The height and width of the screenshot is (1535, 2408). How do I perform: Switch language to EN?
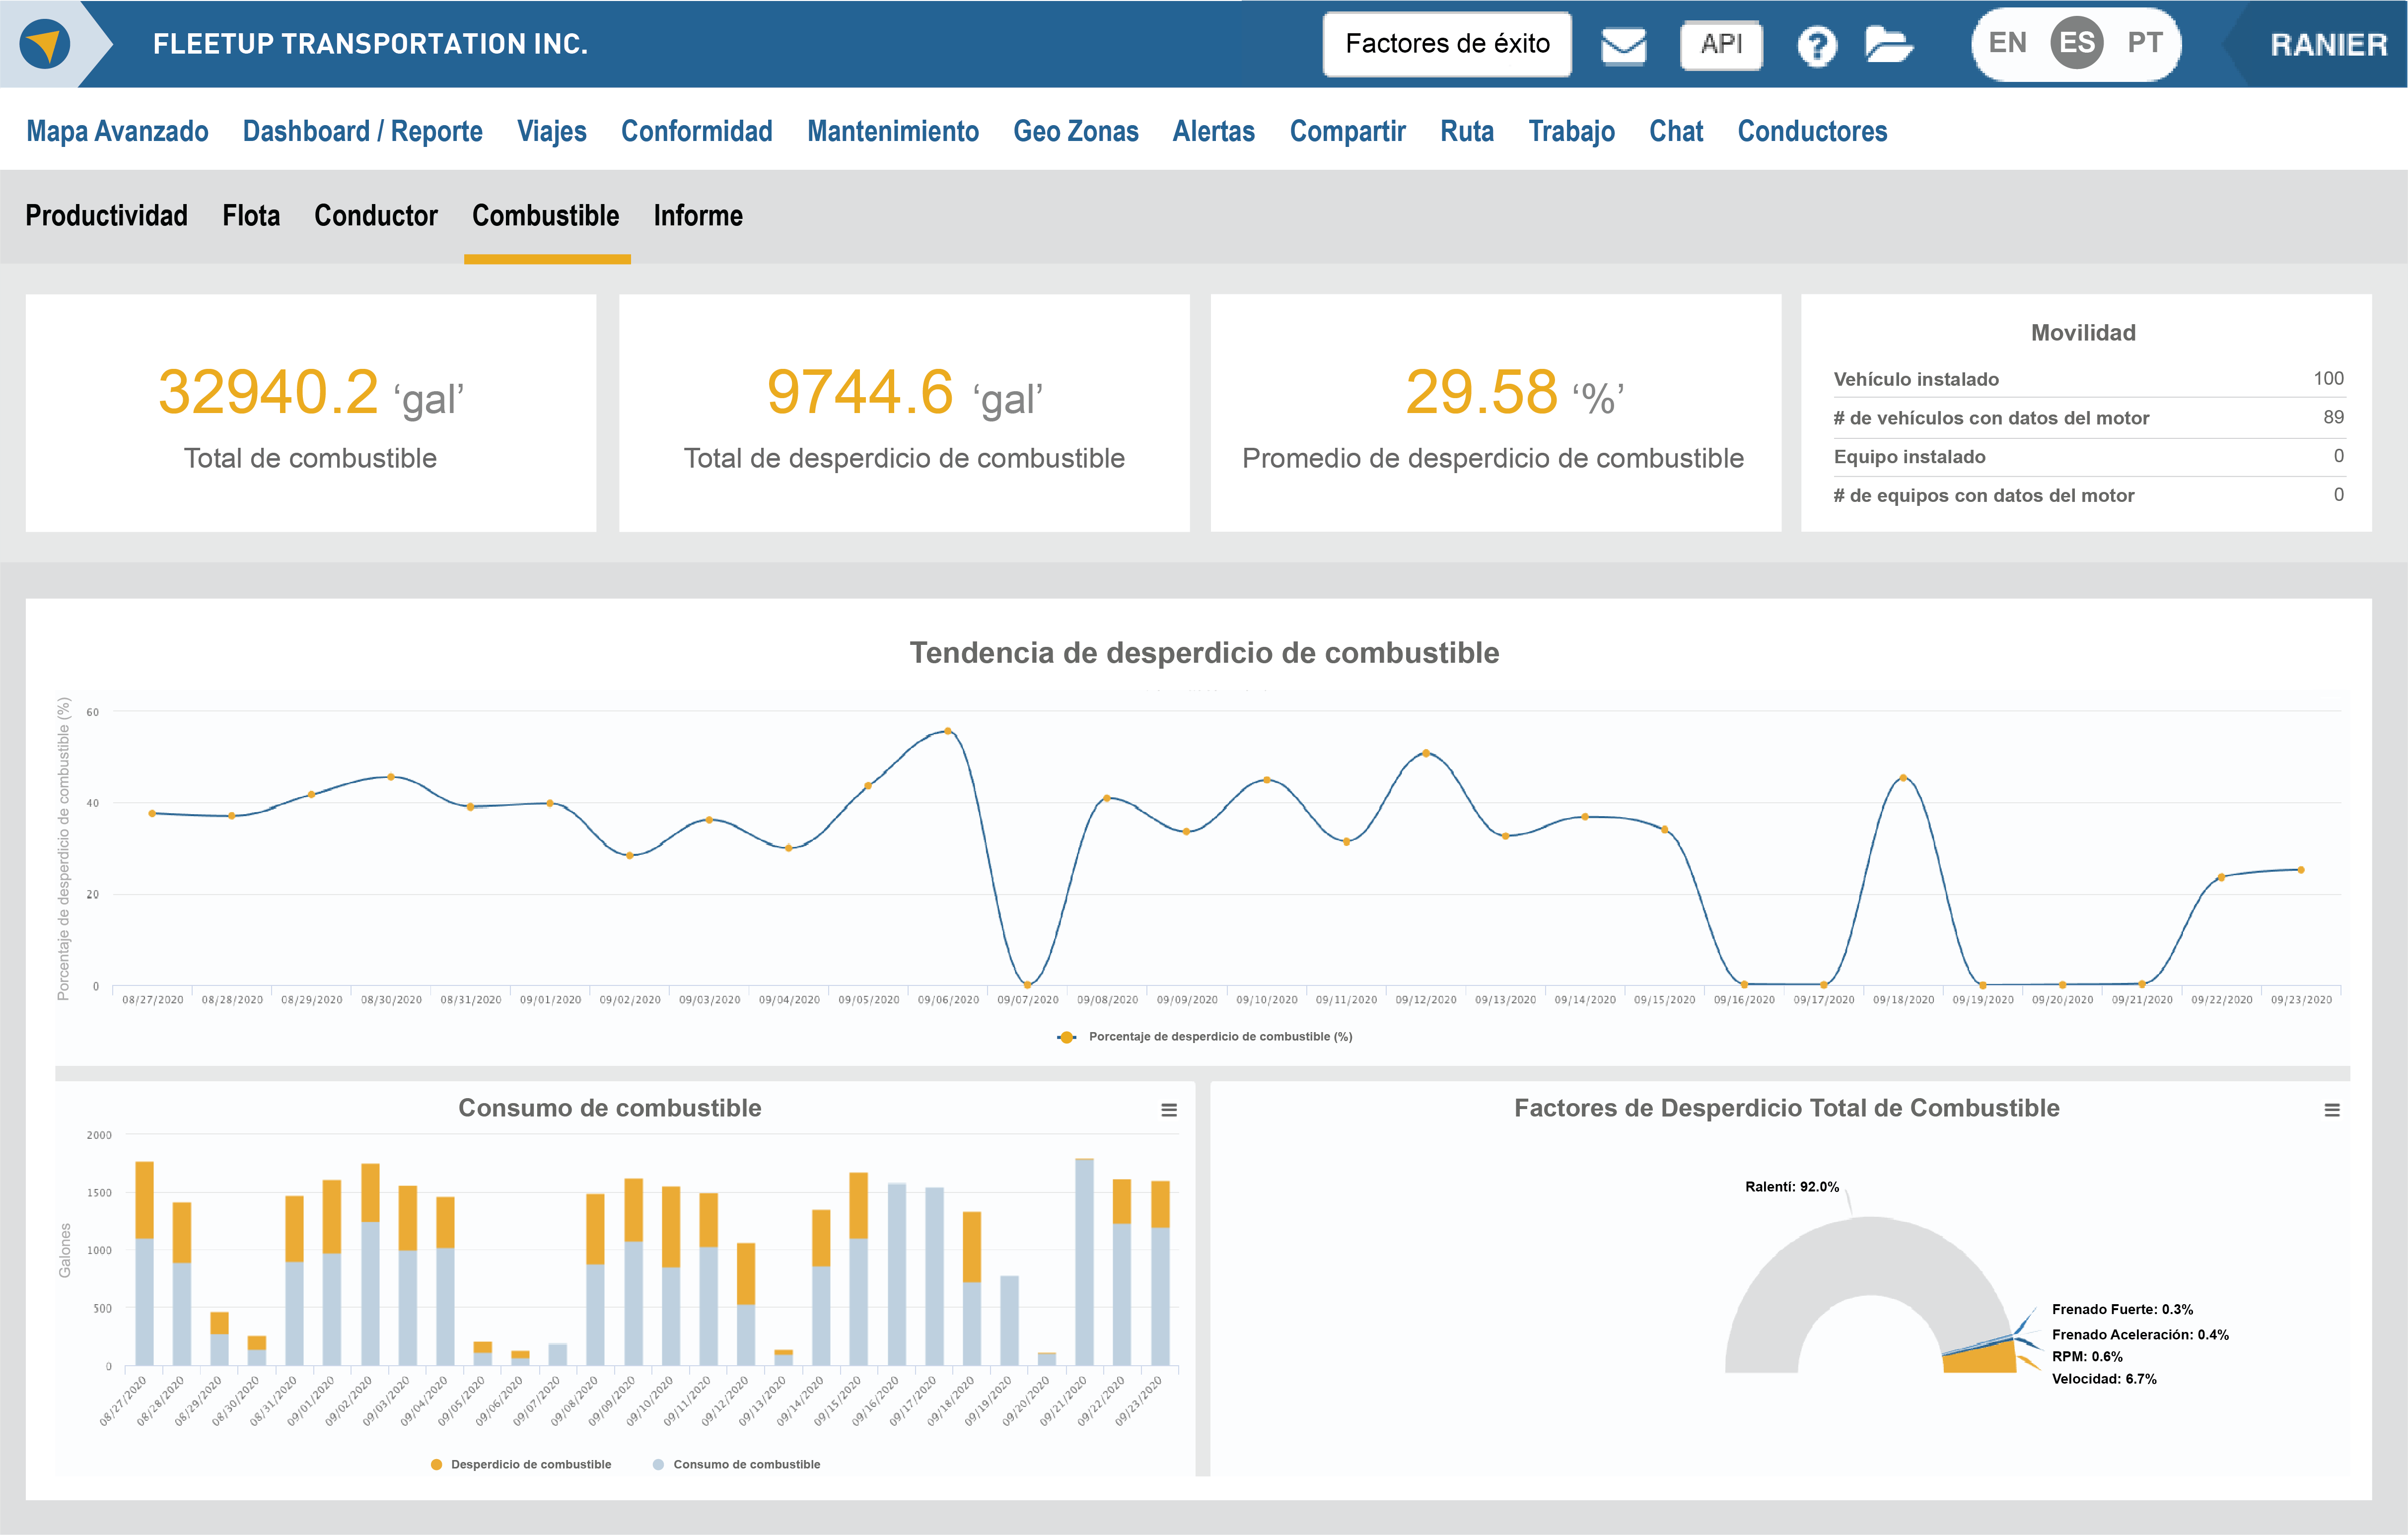pyautogui.click(x=2007, y=43)
